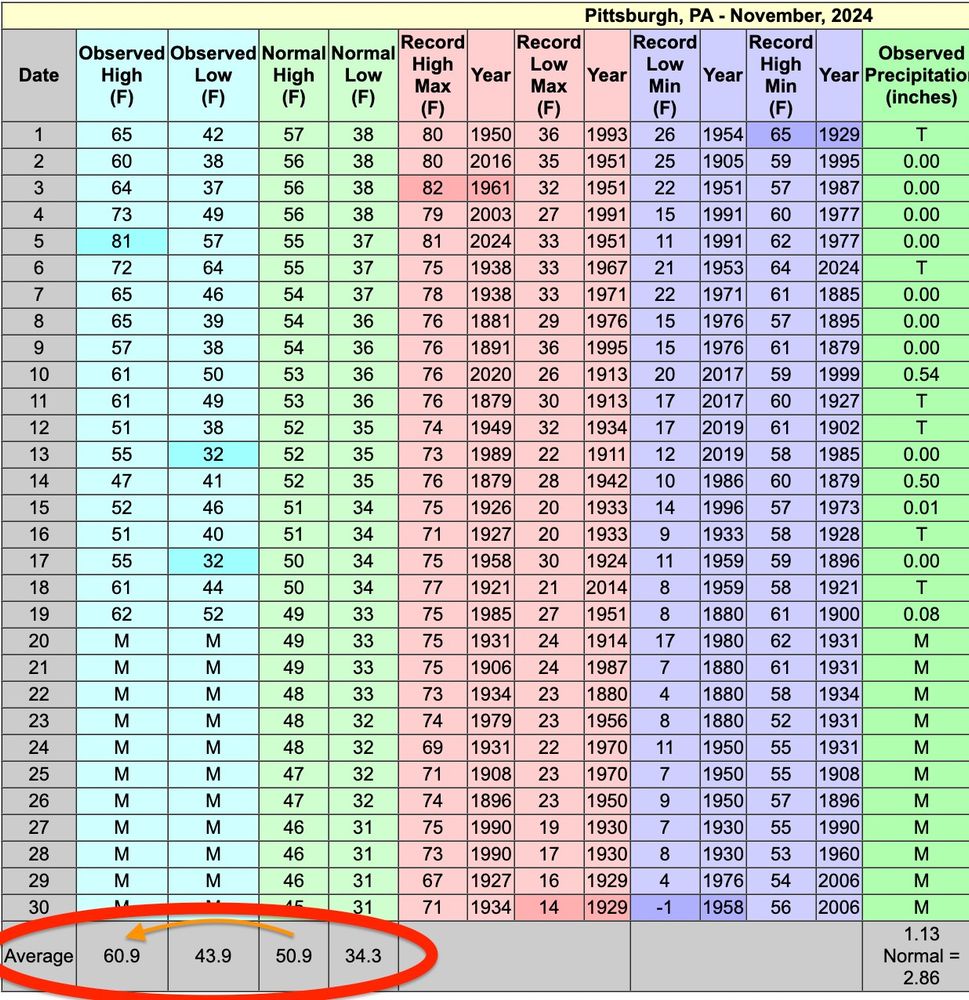Click the highlighted 65 record high minimum for 1929

[x=781, y=134]
